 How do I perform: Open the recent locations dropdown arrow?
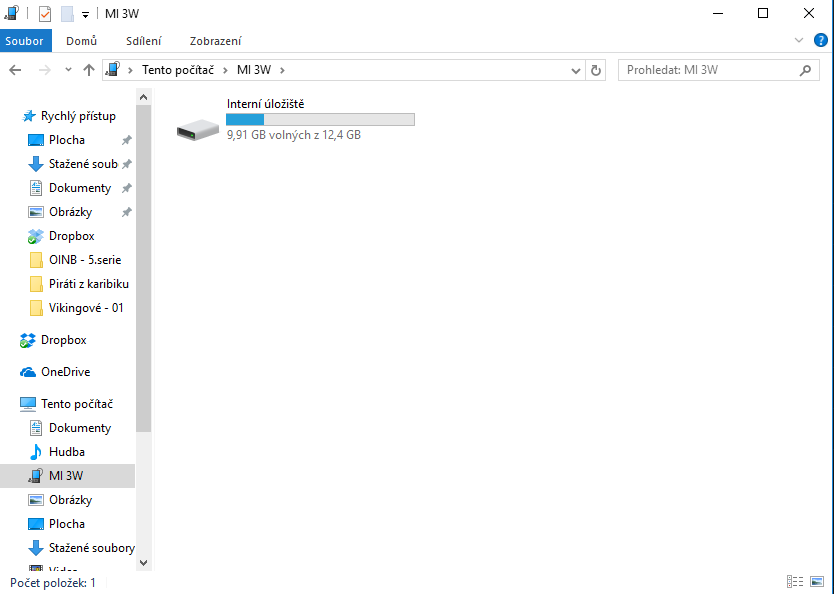pos(68,70)
